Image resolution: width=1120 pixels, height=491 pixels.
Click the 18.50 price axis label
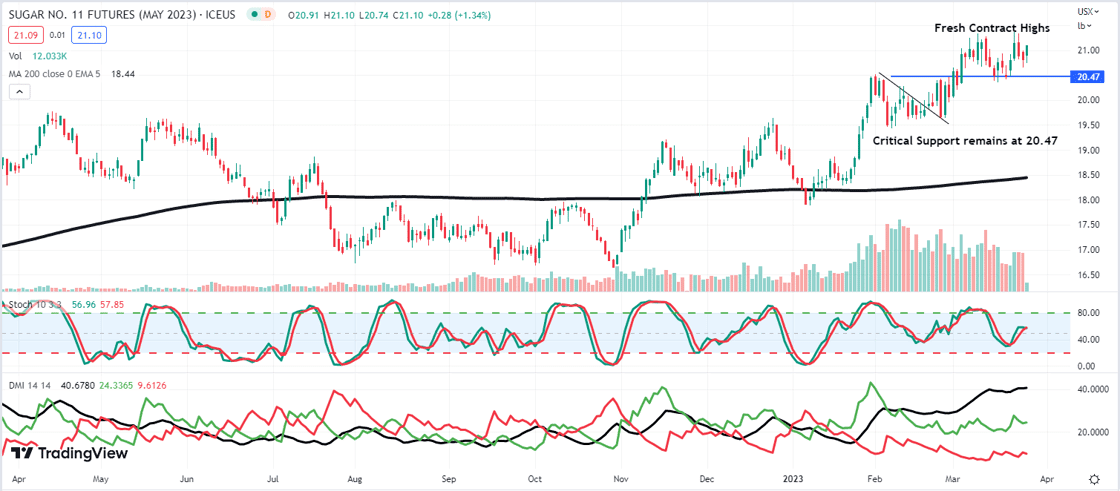click(1088, 175)
